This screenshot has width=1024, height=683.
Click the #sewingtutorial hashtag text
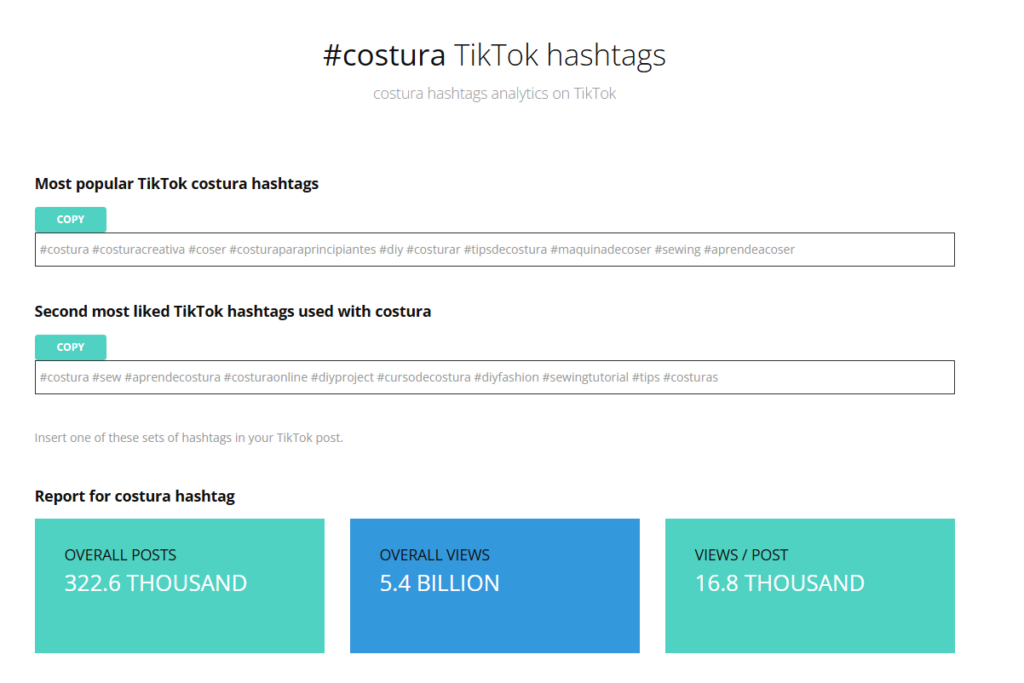click(x=585, y=377)
